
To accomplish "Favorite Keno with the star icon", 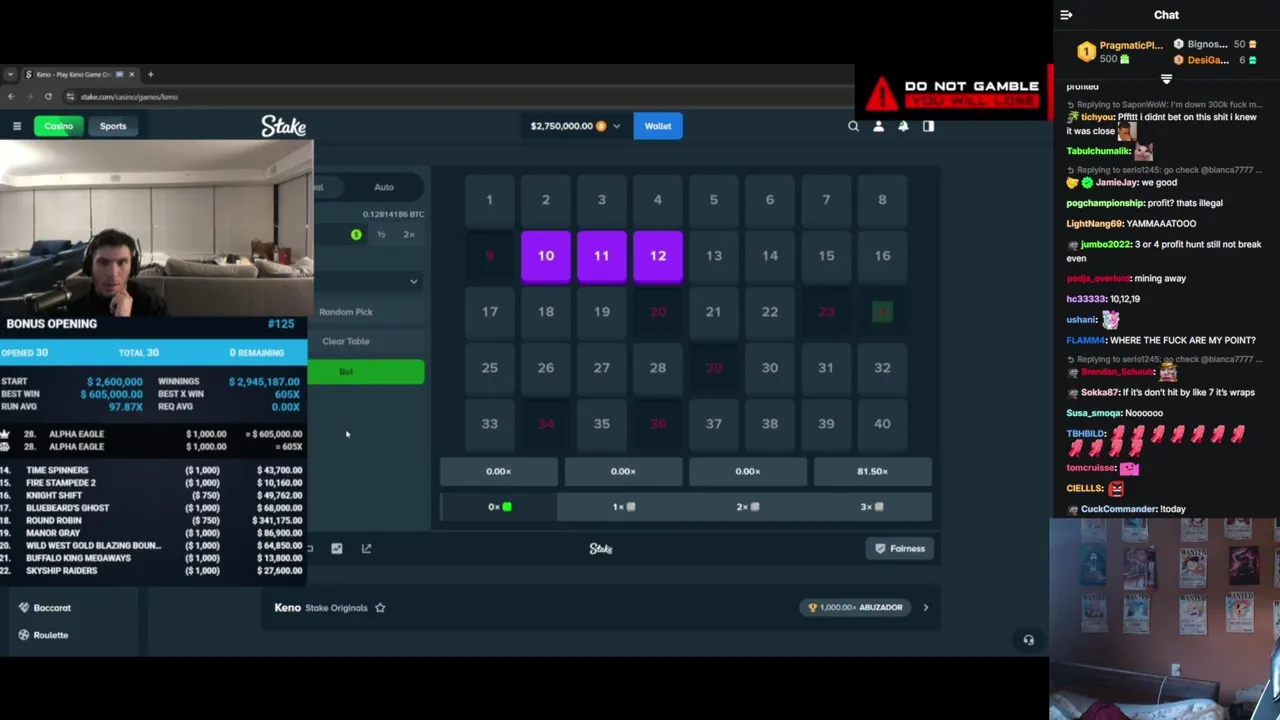I will [380, 608].
